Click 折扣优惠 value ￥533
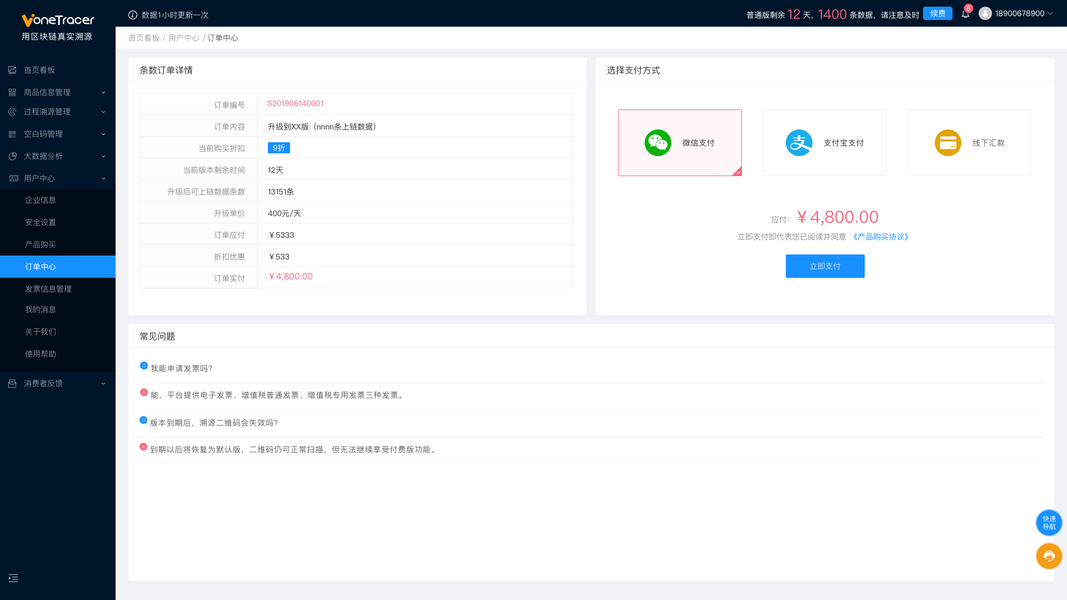The height and width of the screenshot is (600, 1067). point(279,257)
